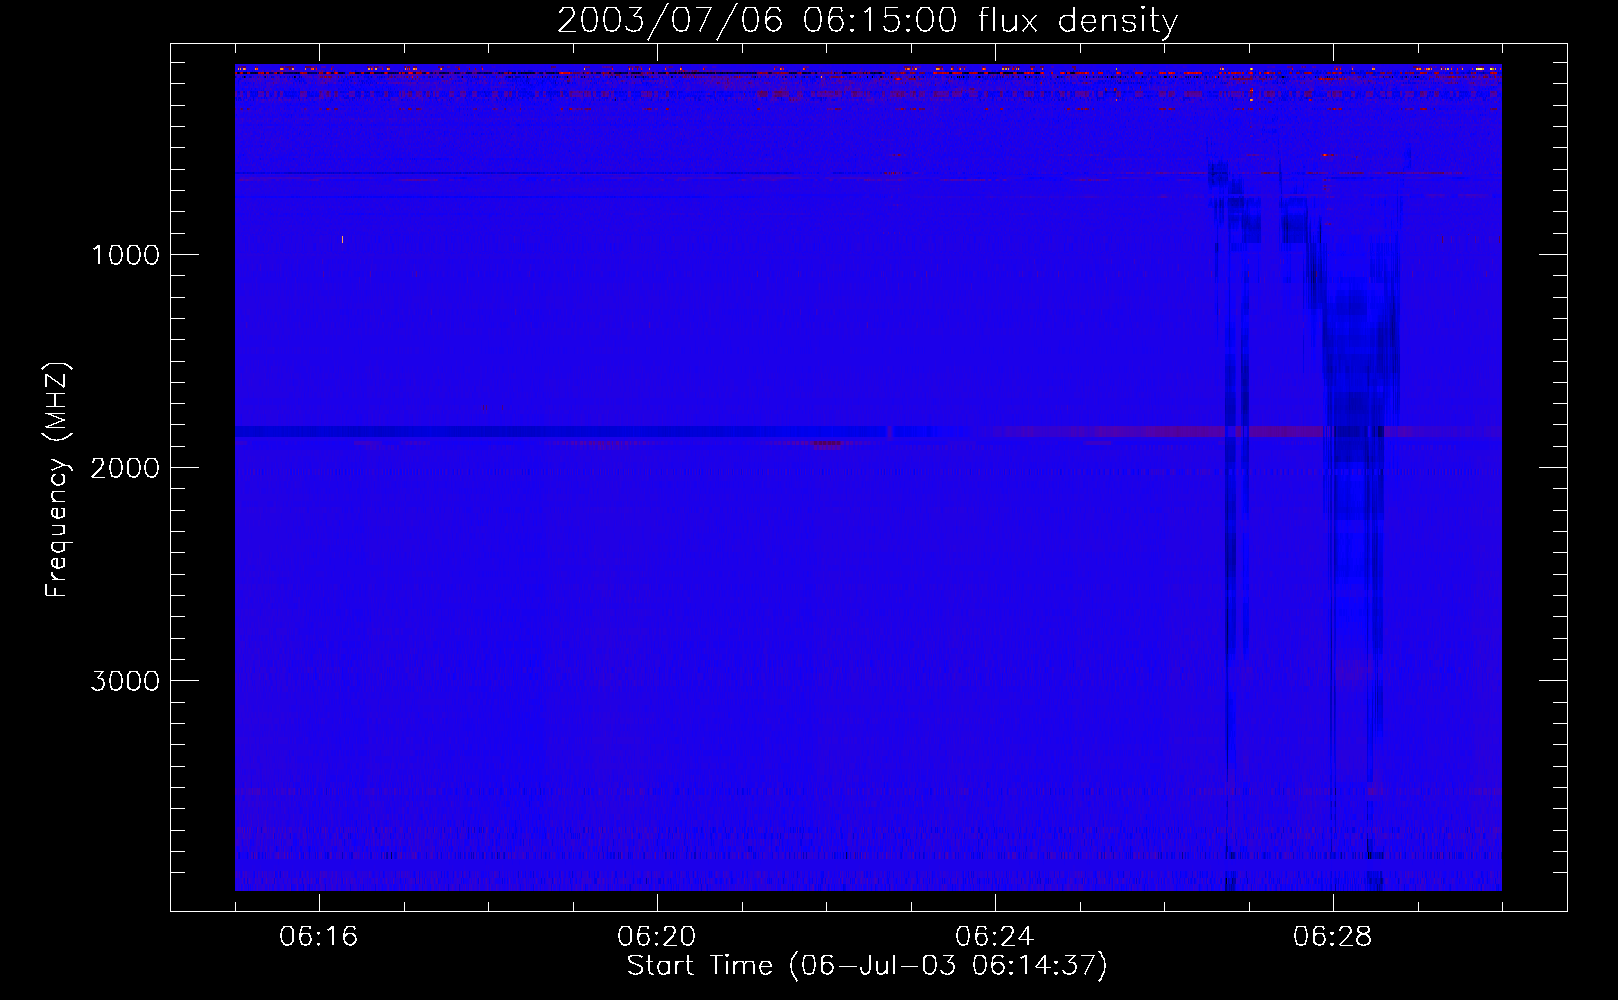The width and height of the screenshot is (1618, 1000).
Task: Click the 2000 frequency tick label
Action: coord(125,467)
